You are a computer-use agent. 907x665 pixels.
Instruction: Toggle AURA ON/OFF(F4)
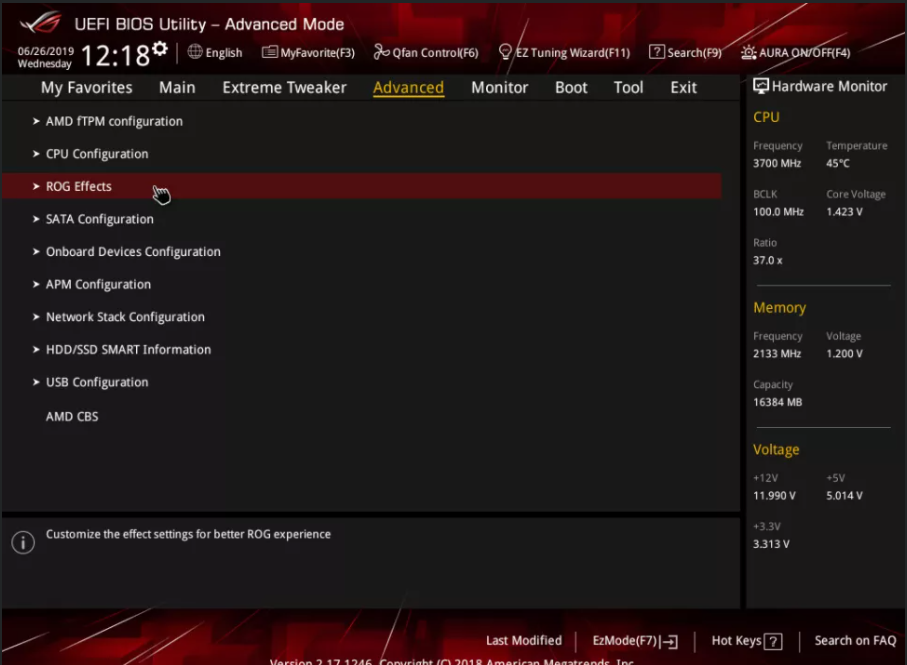point(805,53)
